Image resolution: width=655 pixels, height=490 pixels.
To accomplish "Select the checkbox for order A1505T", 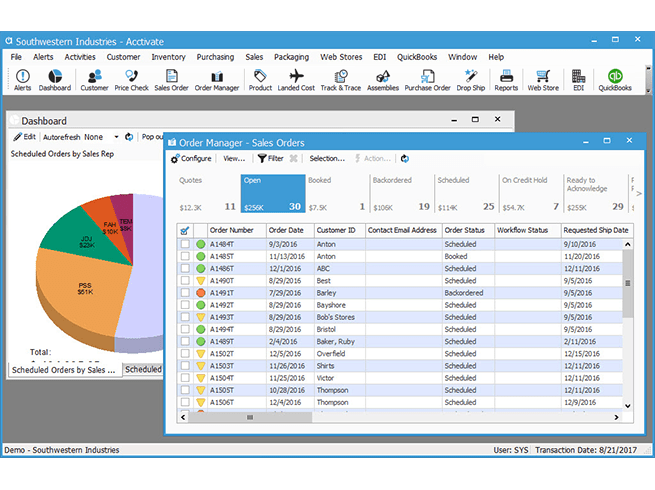I will click(185, 390).
